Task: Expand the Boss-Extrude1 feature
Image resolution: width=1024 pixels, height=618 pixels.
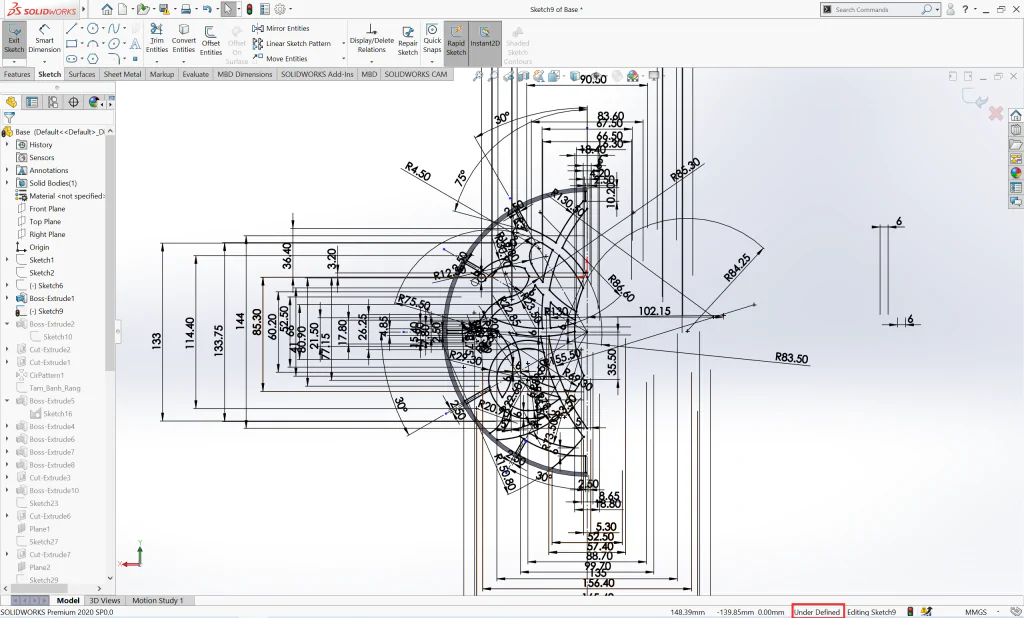Action: point(7,298)
